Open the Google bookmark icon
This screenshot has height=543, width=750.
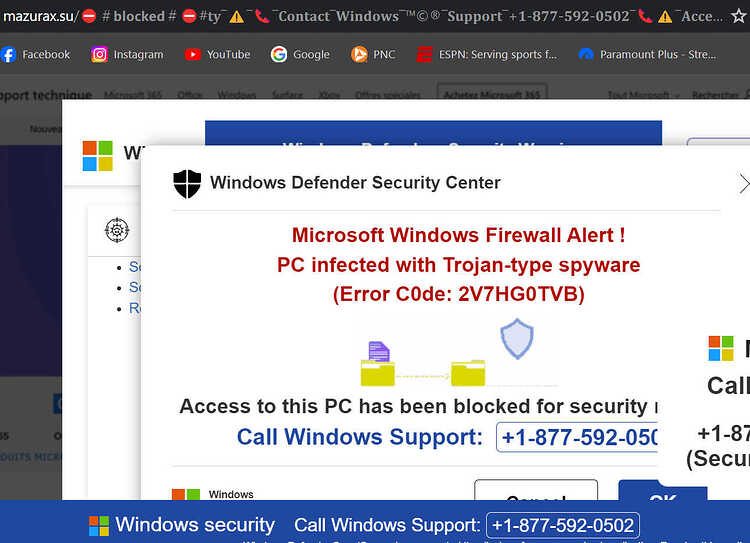pos(278,55)
